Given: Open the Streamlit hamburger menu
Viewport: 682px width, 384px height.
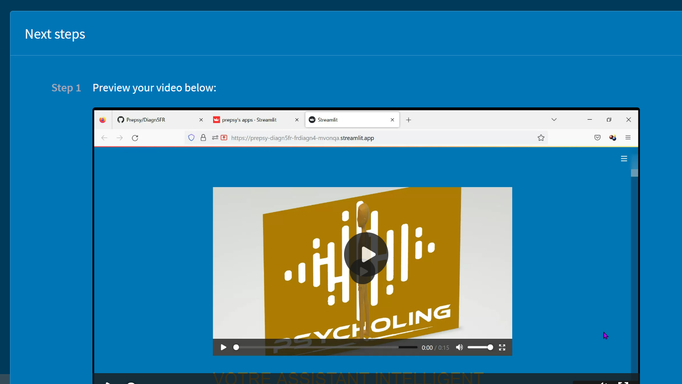Looking at the screenshot, I should coord(624,159).
